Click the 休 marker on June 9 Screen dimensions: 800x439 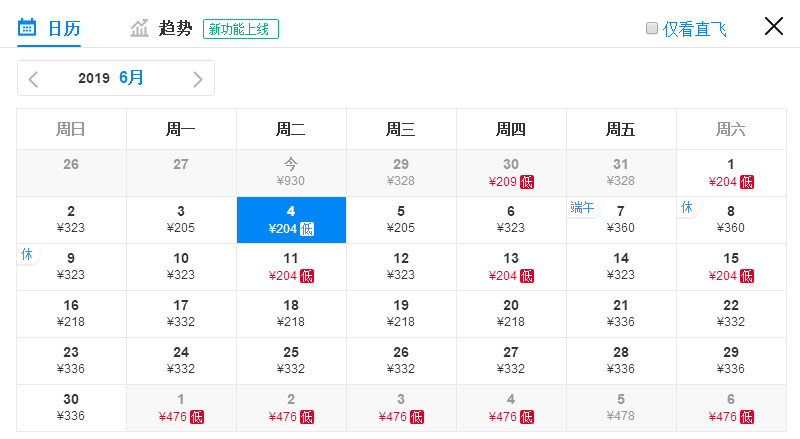coord(27,254)
